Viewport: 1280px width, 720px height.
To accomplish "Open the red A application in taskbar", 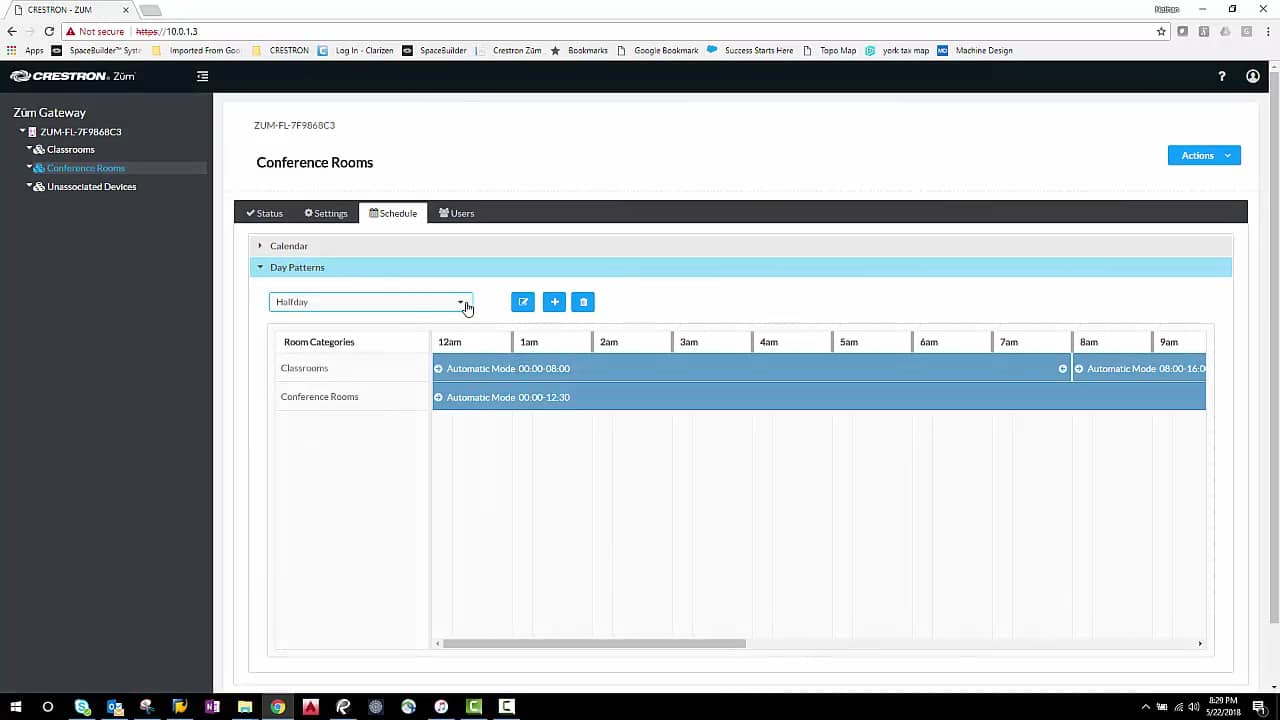I will (x=310, y=706).
